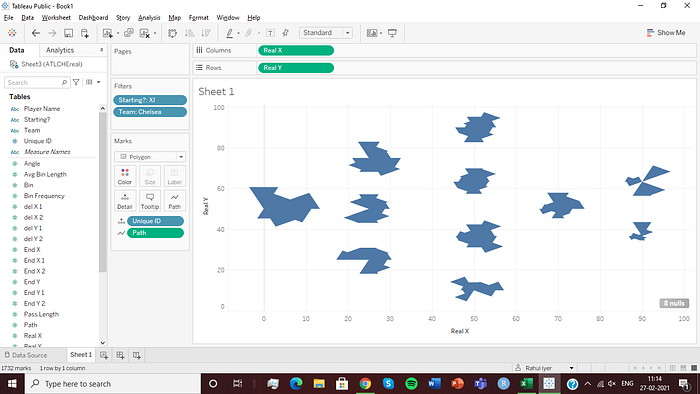700x394 pixels.
Task: Click the Data pane scroll down arrow
Action: pos(103,343)
